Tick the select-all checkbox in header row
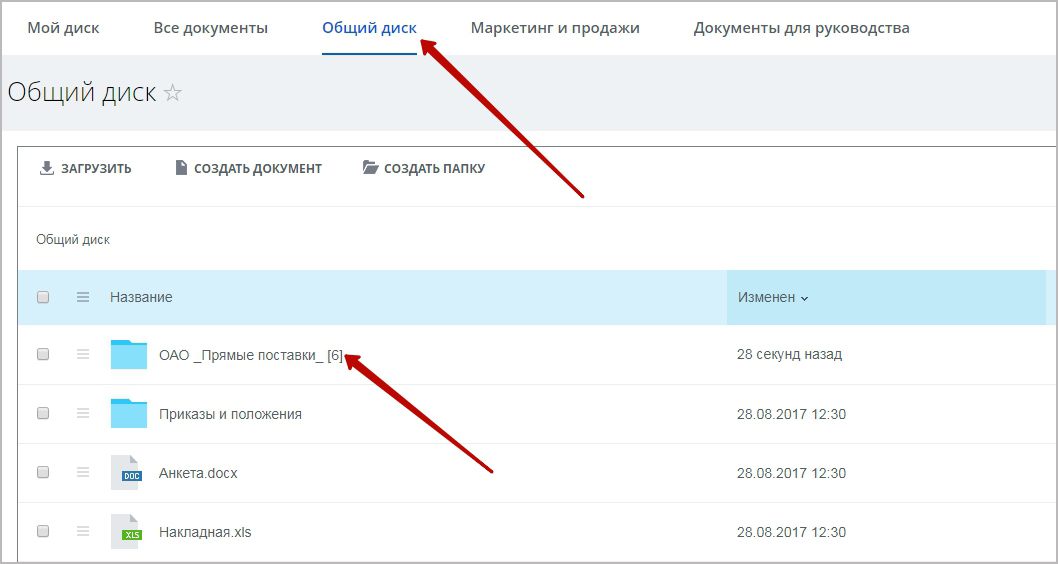1058x564 pixels. [43, 297]
